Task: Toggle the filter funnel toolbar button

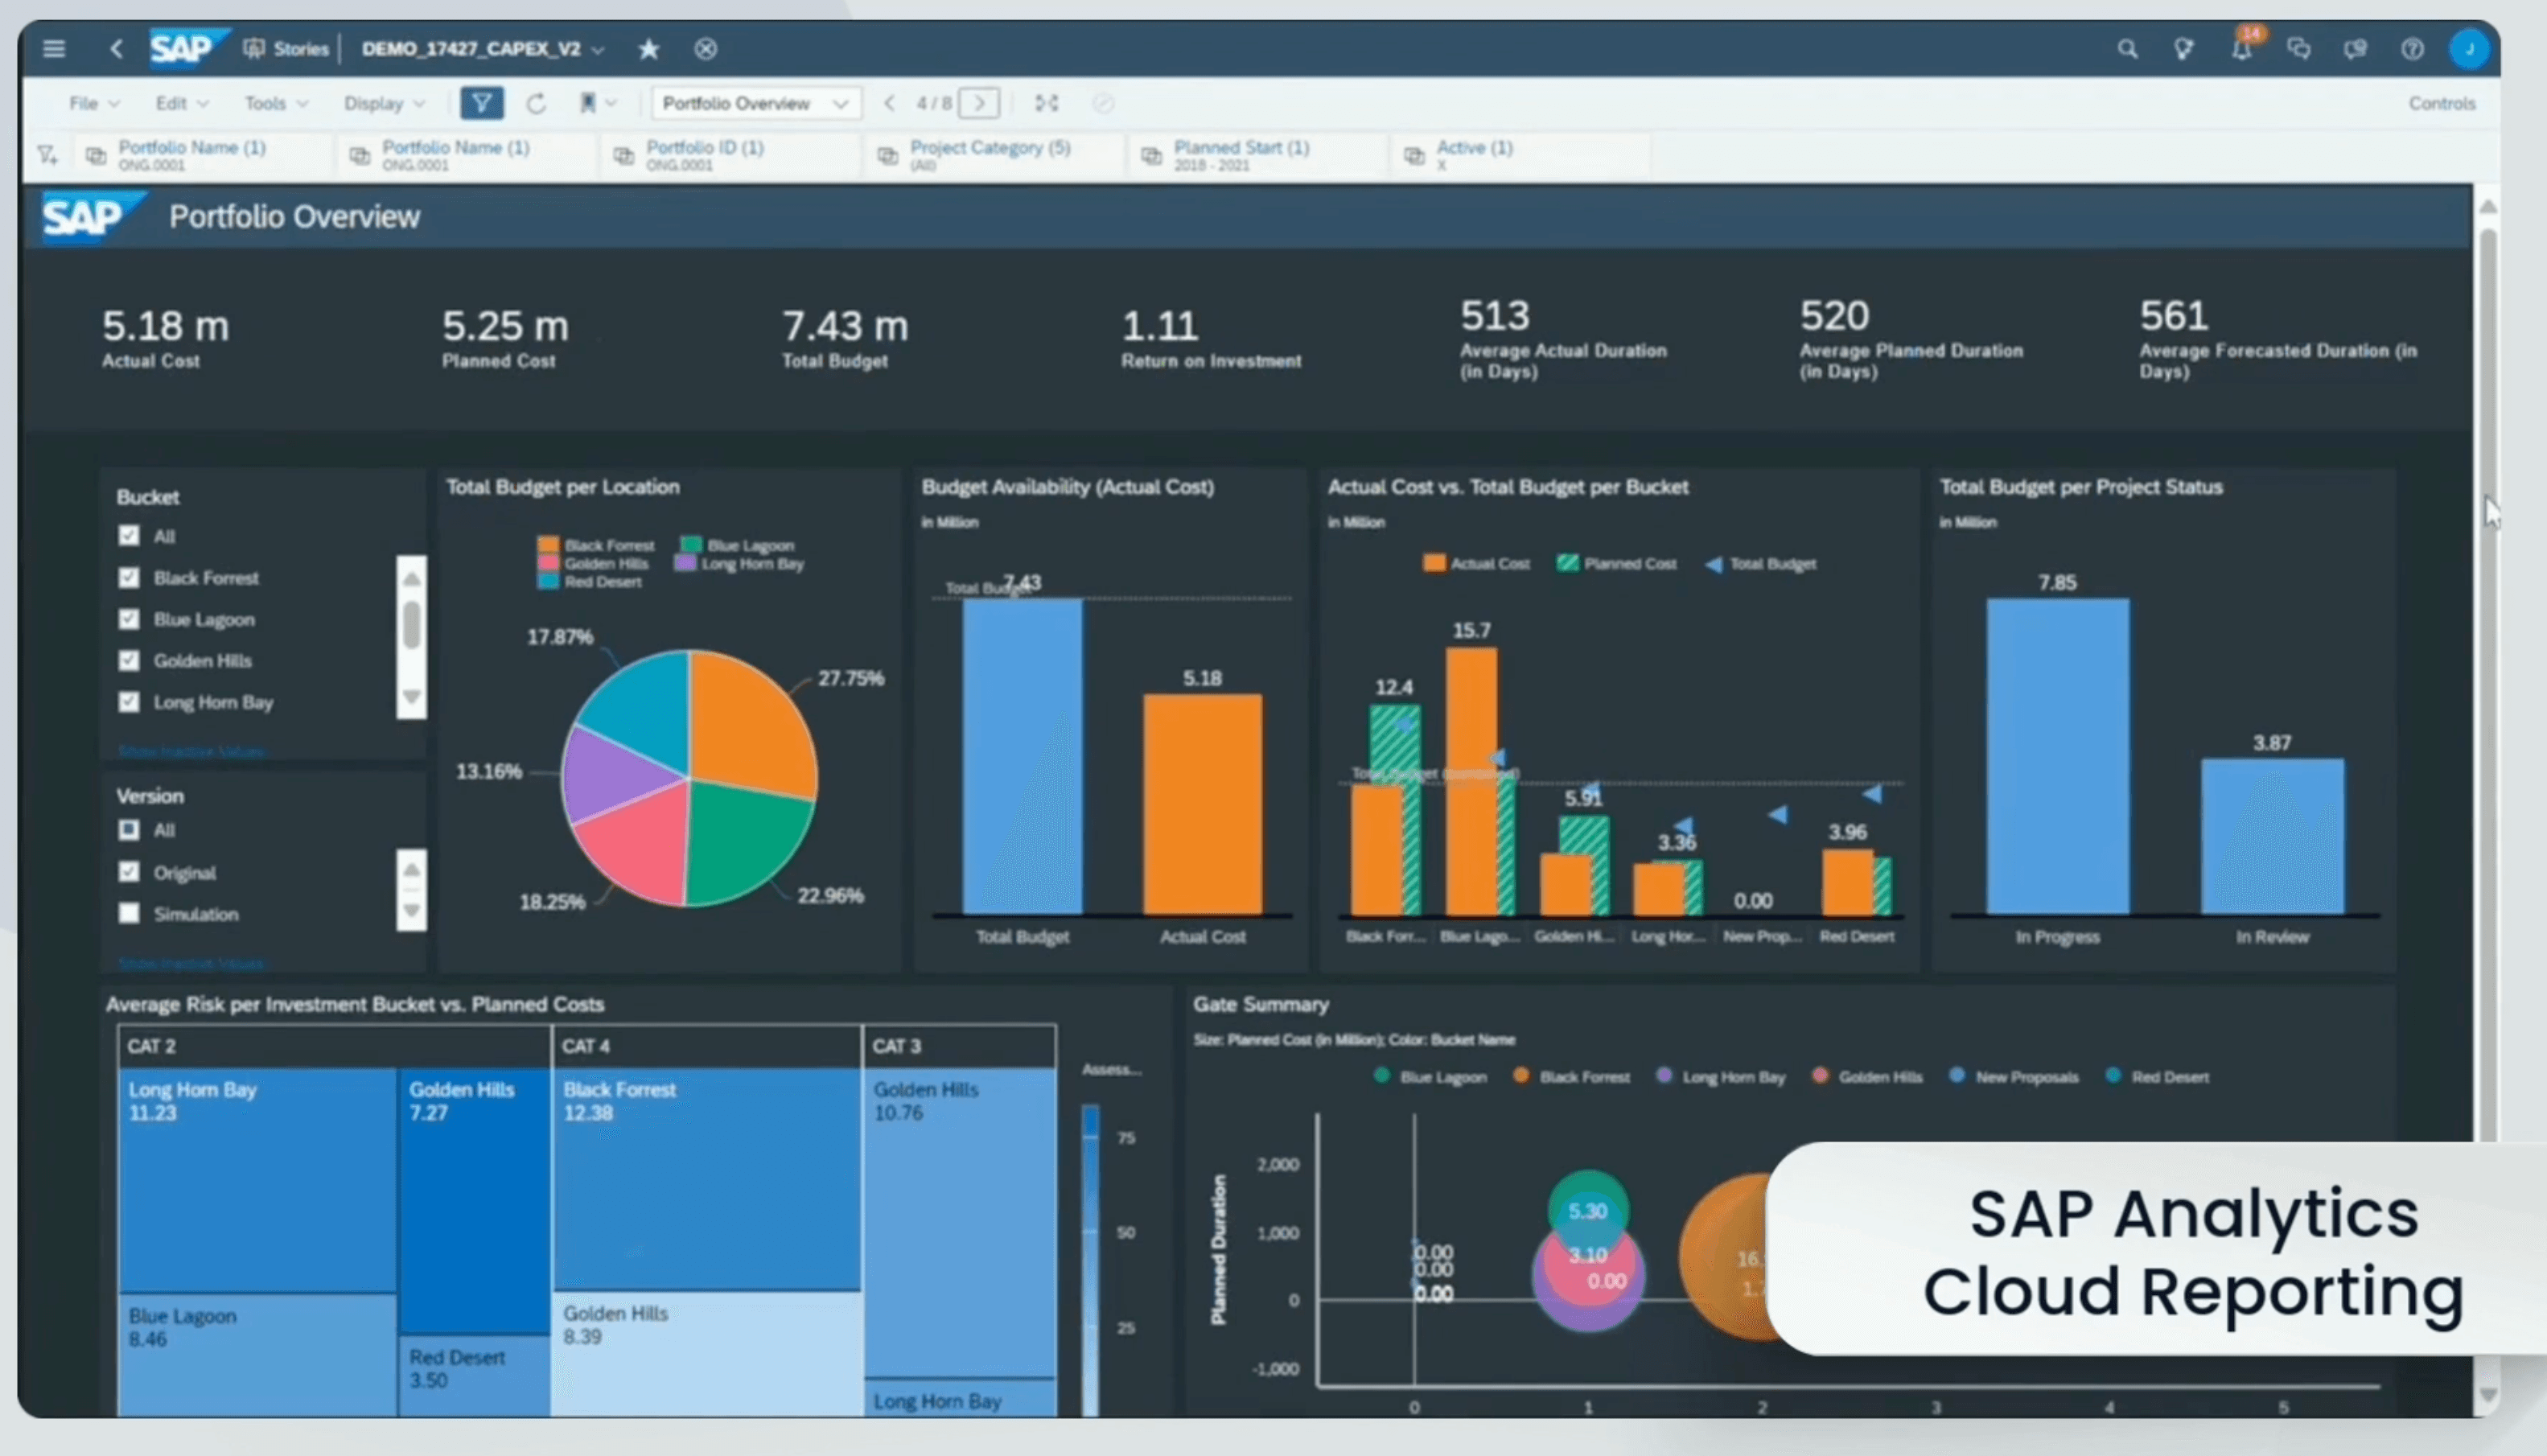Action: coord(481,103)
